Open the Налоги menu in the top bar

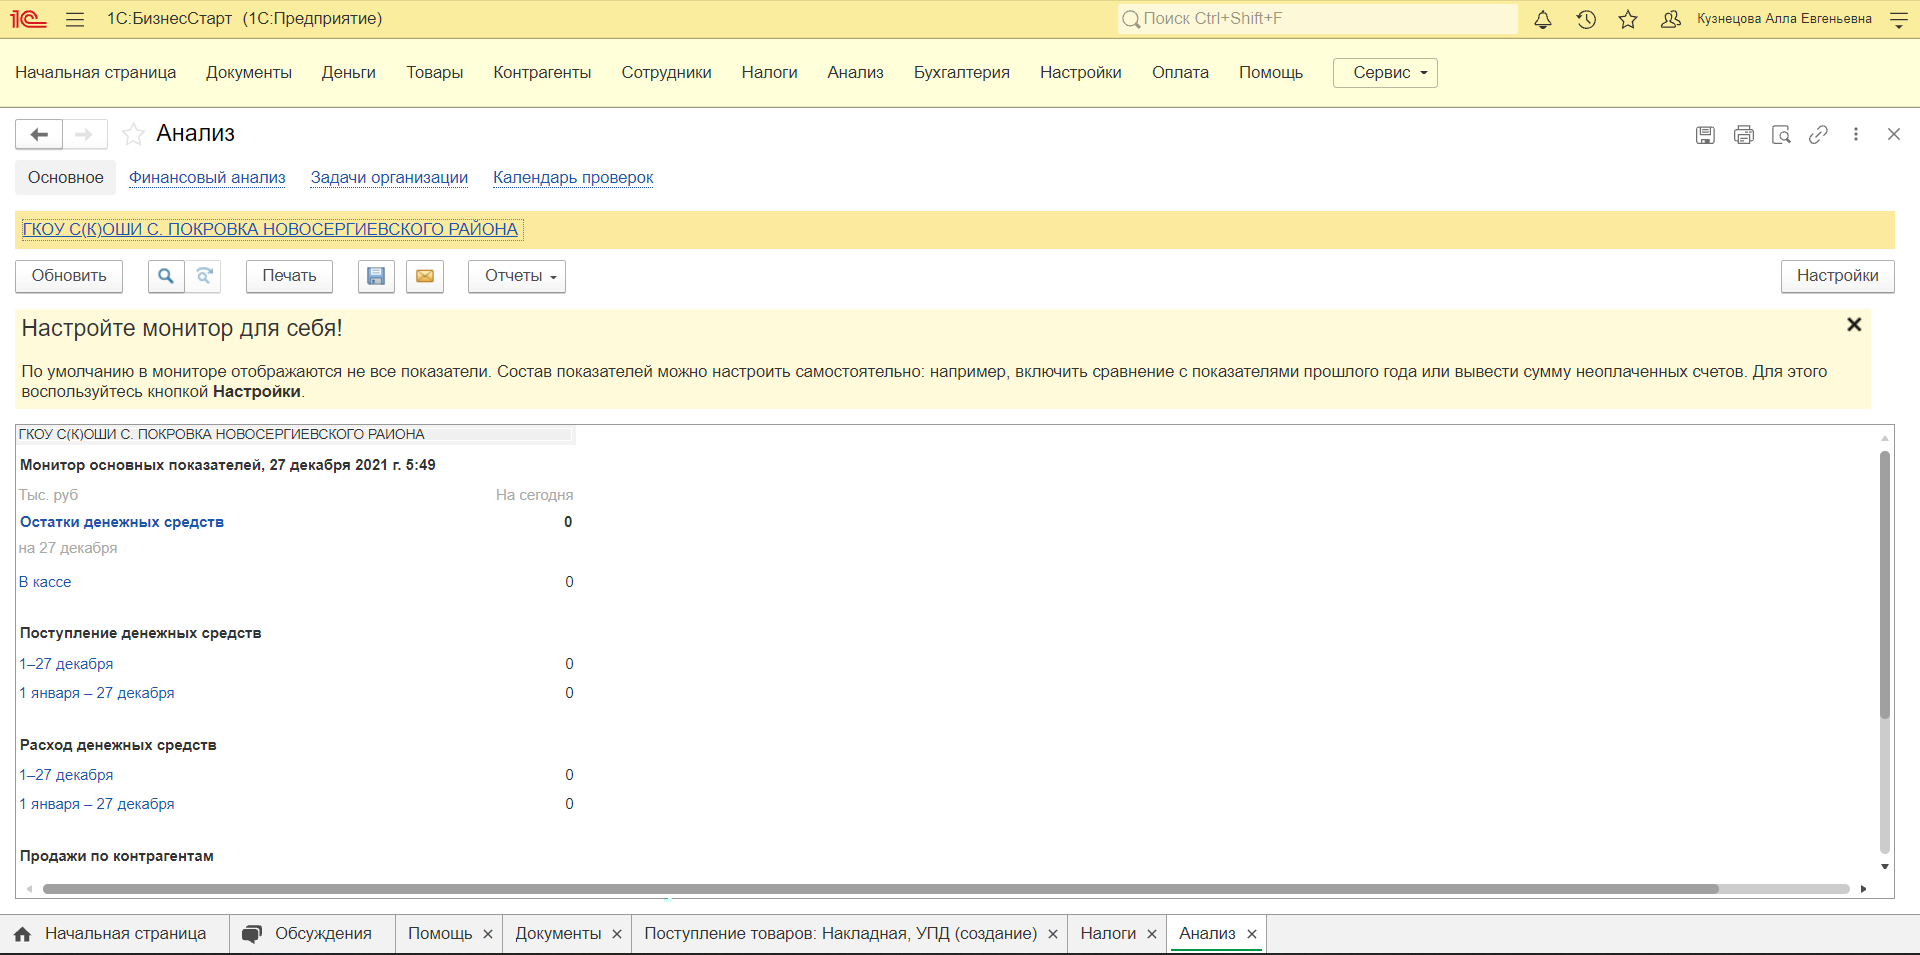770,73
